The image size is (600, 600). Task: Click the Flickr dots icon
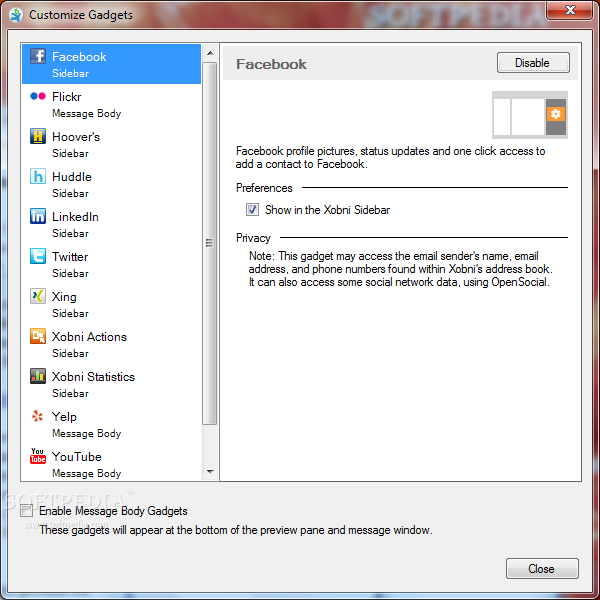[38, 96]
